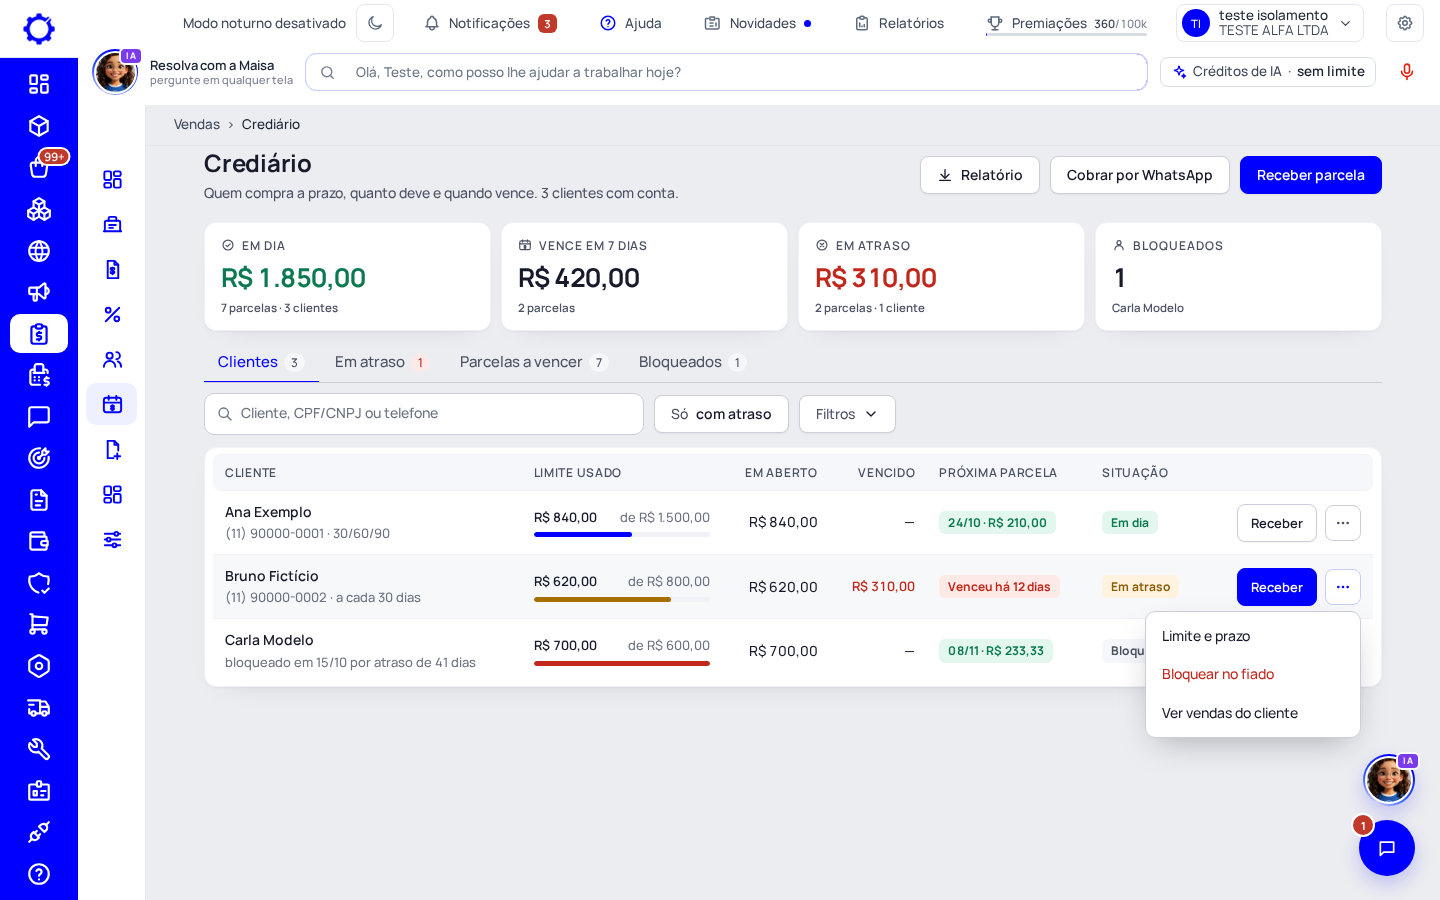Focus the client CPF/CNPJ search field

point(424,414)
